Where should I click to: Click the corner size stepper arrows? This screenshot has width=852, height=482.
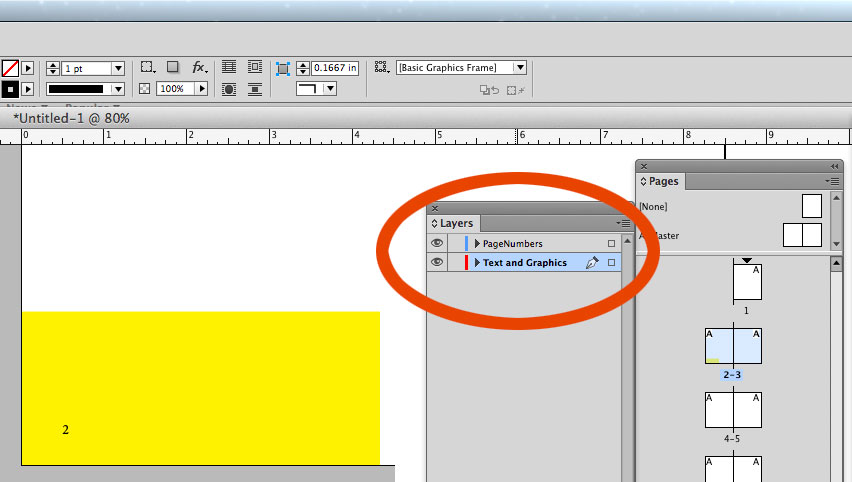(303, 68)
